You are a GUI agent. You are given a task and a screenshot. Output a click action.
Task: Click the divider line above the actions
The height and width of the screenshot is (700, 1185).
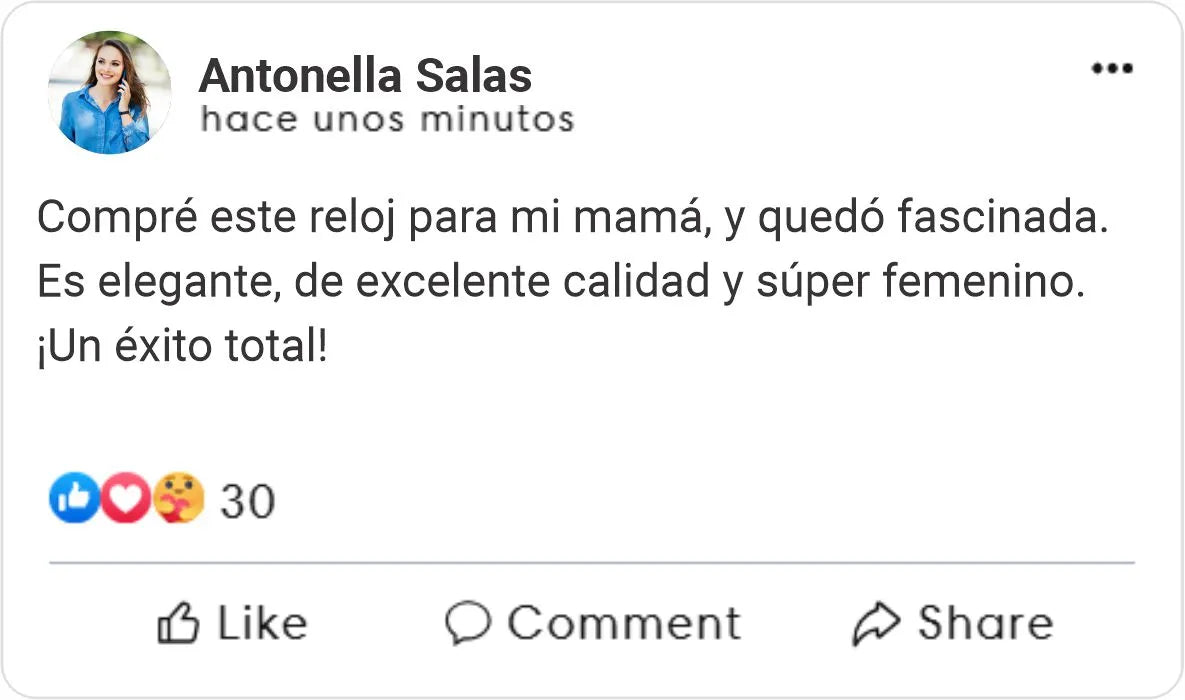592,563
